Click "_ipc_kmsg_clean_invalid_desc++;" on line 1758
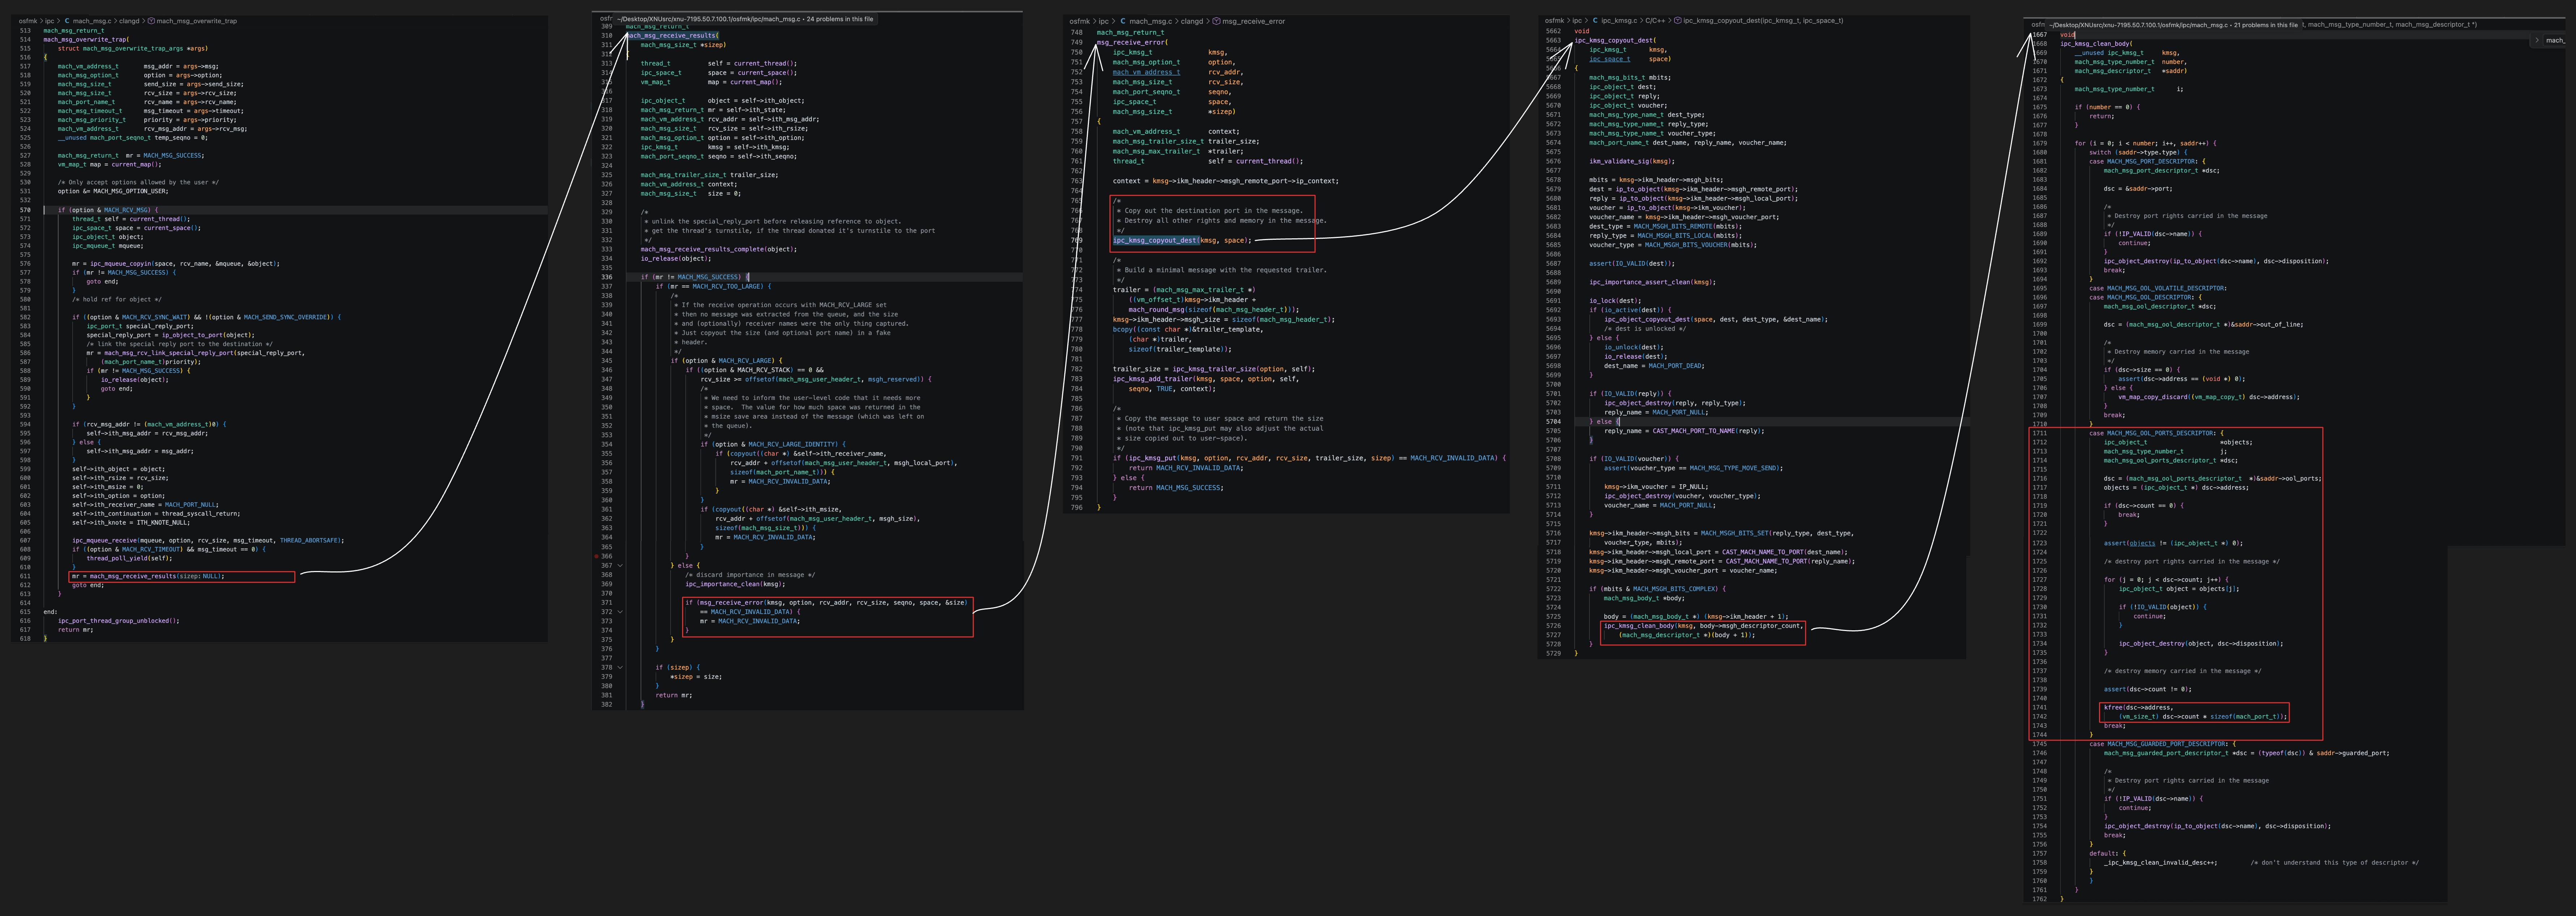The height and width of the screenshot is (916, 2576). [x=2160, y=862]
